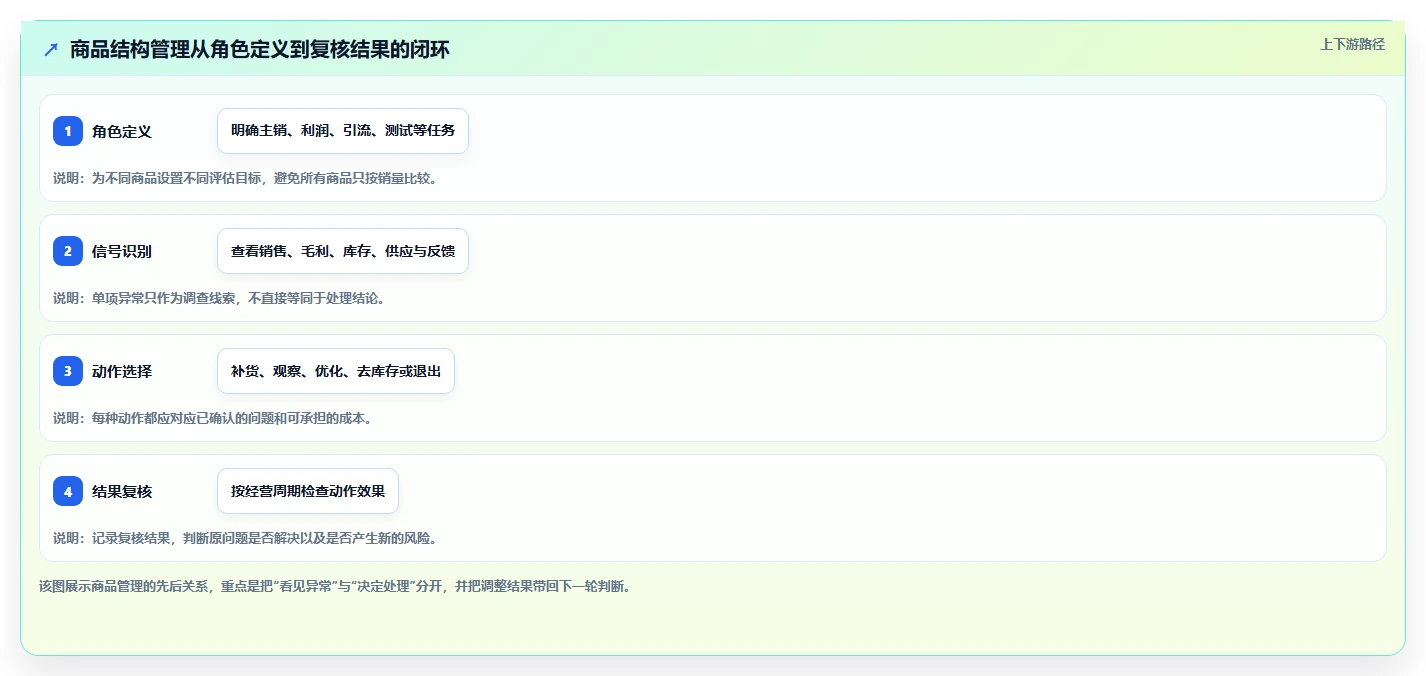Screen dimensions: 1426x676
Task: Click the title 商品结构管理从角色定义到复核结果的闭环
Action: (x=260, y=49)
